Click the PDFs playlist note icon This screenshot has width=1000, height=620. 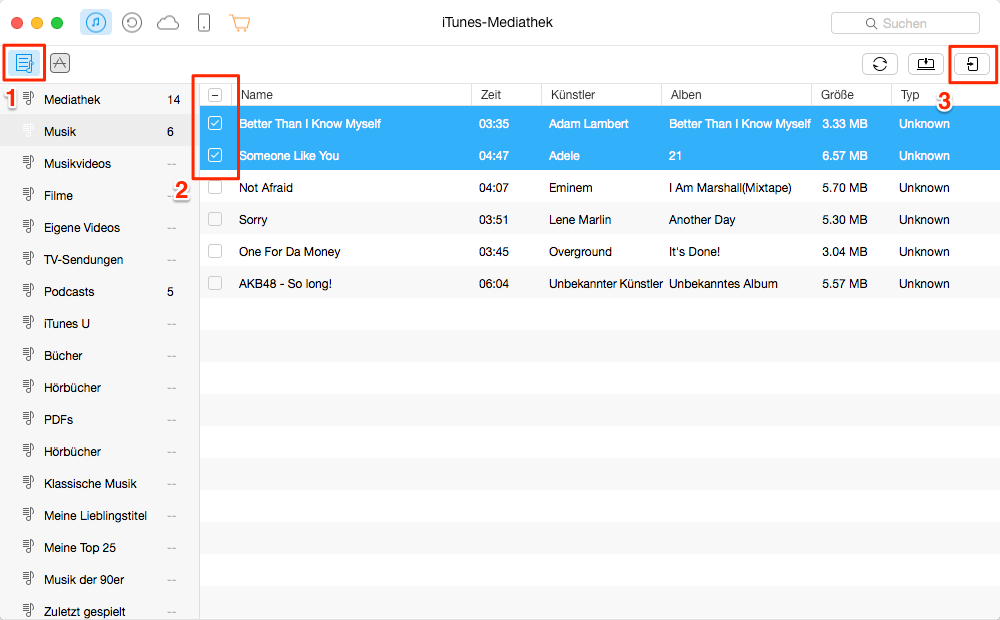pyautogui.click(x=28, y=418)
